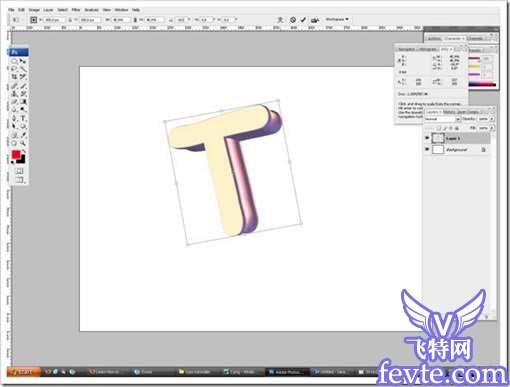Select the Slice tool
Screen dimensions: 510x387
pos(23,77)
